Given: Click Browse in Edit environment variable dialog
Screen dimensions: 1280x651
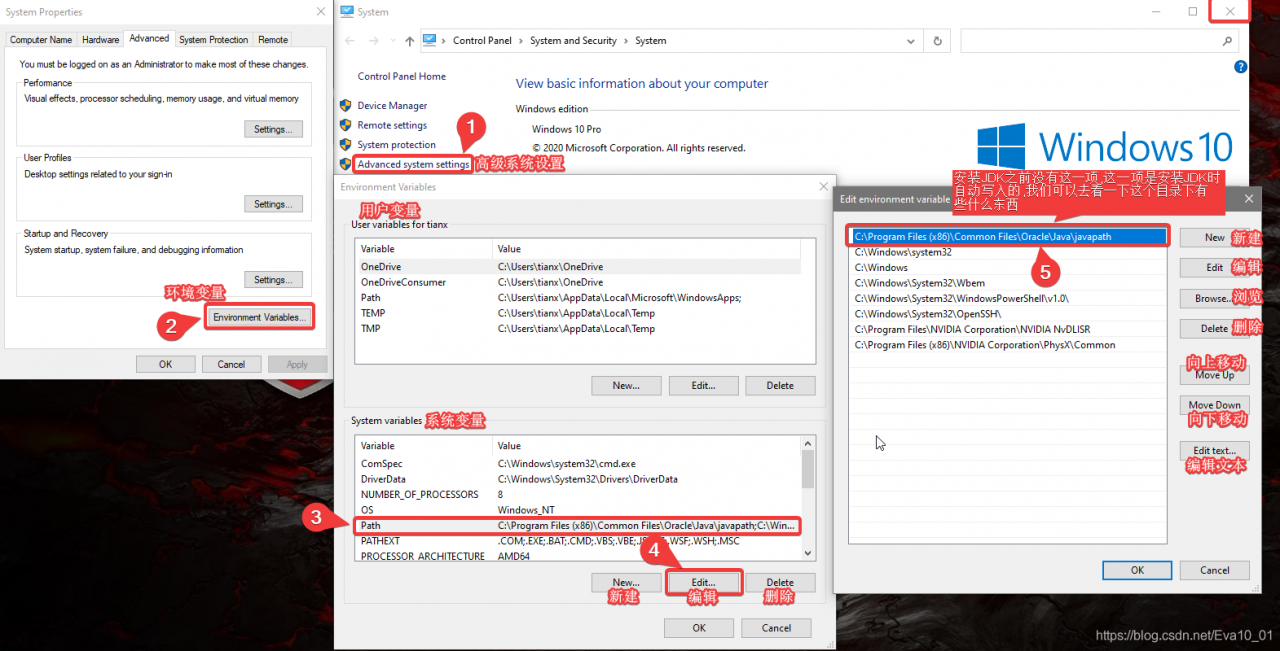Looking at the screenshot, I should [1214, 298].
